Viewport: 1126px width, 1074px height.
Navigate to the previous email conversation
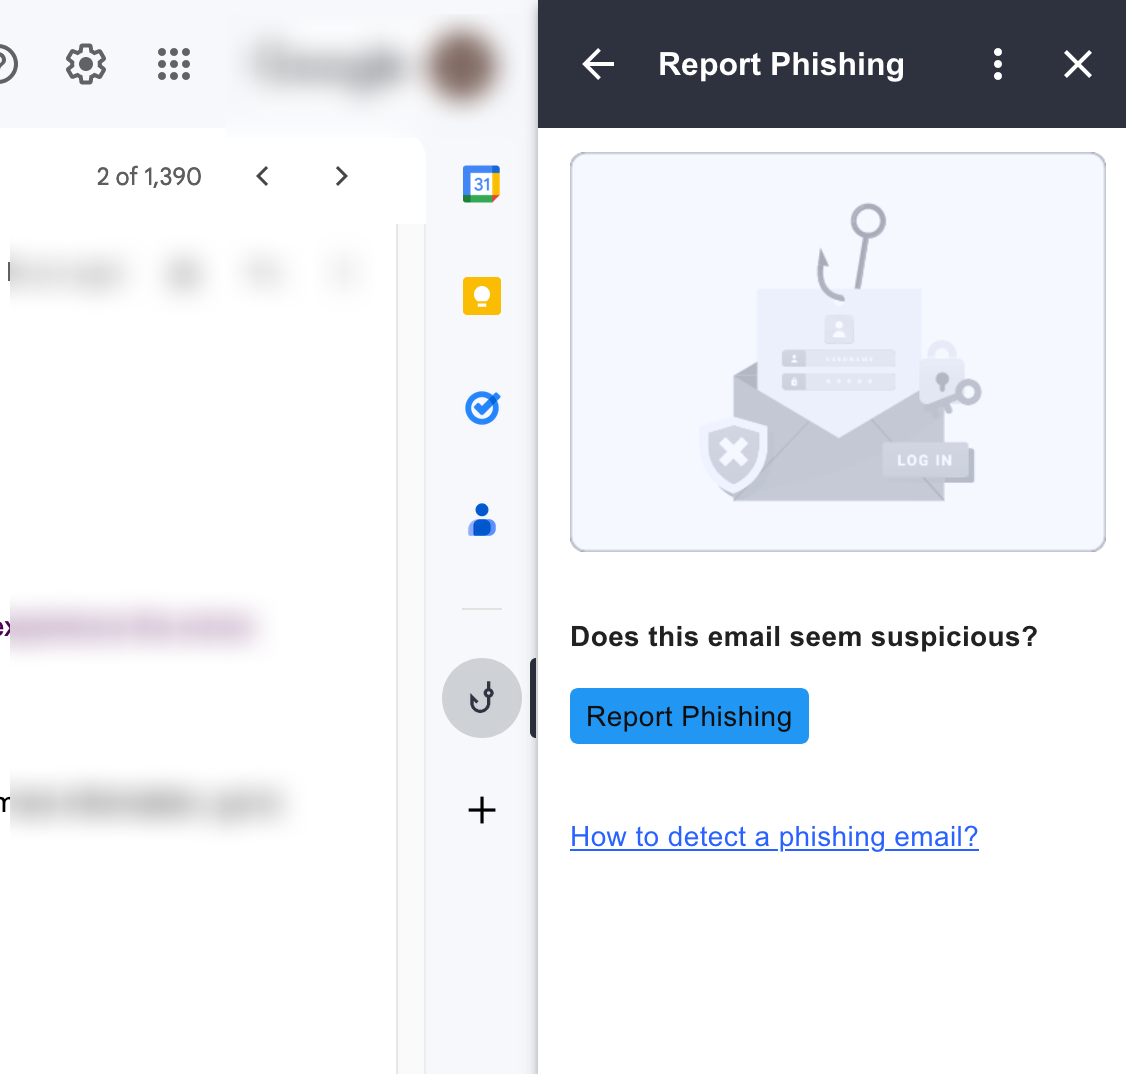click(x=261, y=175)
